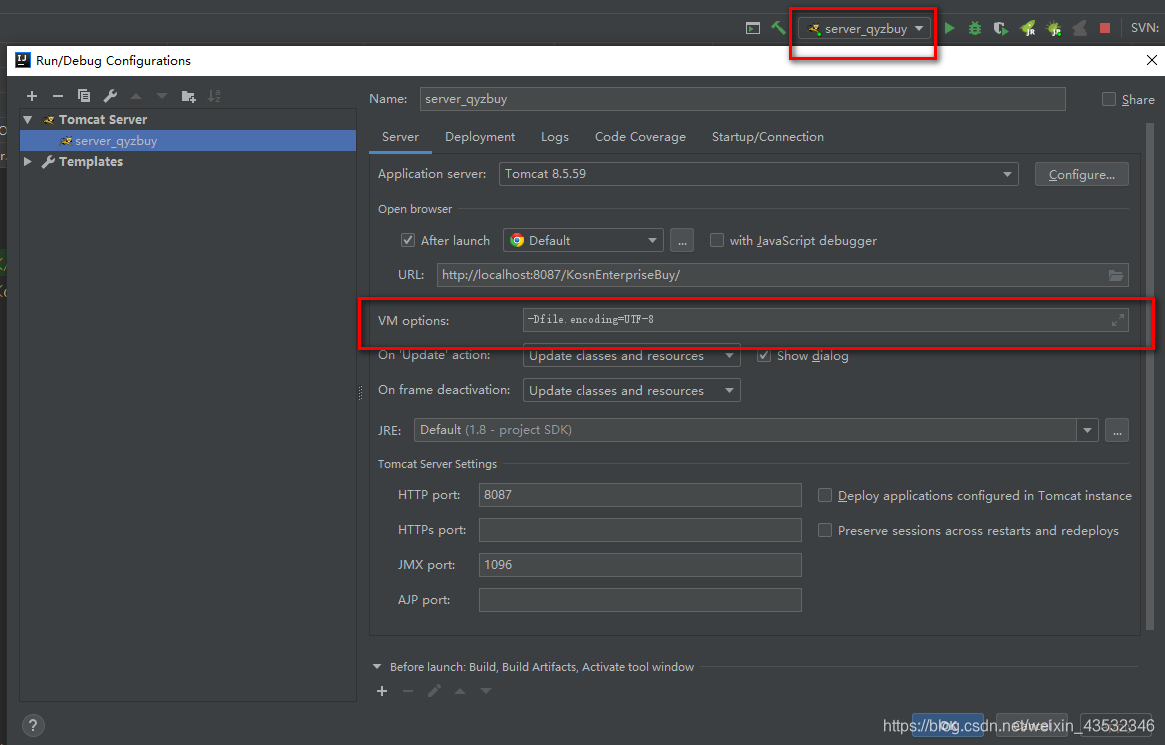The height and width of the screenshot is (745, 1165).
Task: Switch to the Server tab
Action: (400, 137)
